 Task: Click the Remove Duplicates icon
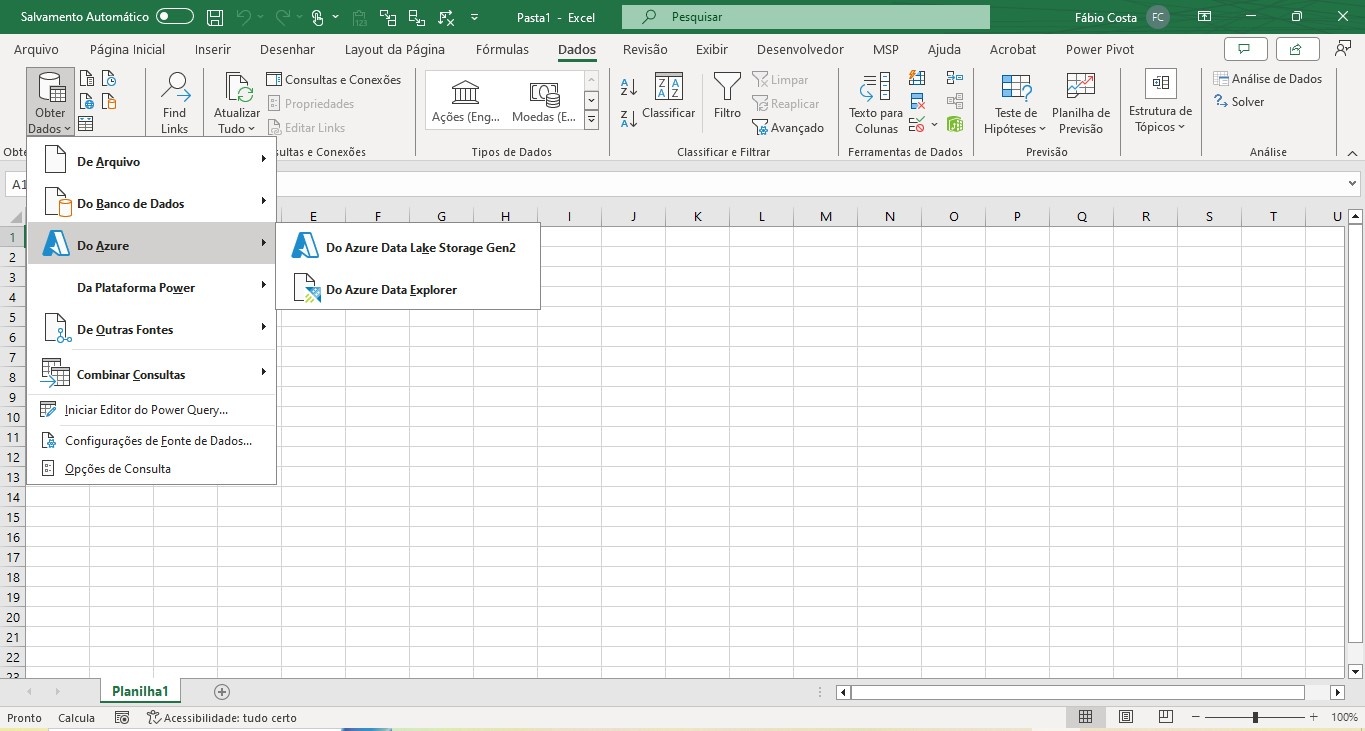(x=917, y=102)
